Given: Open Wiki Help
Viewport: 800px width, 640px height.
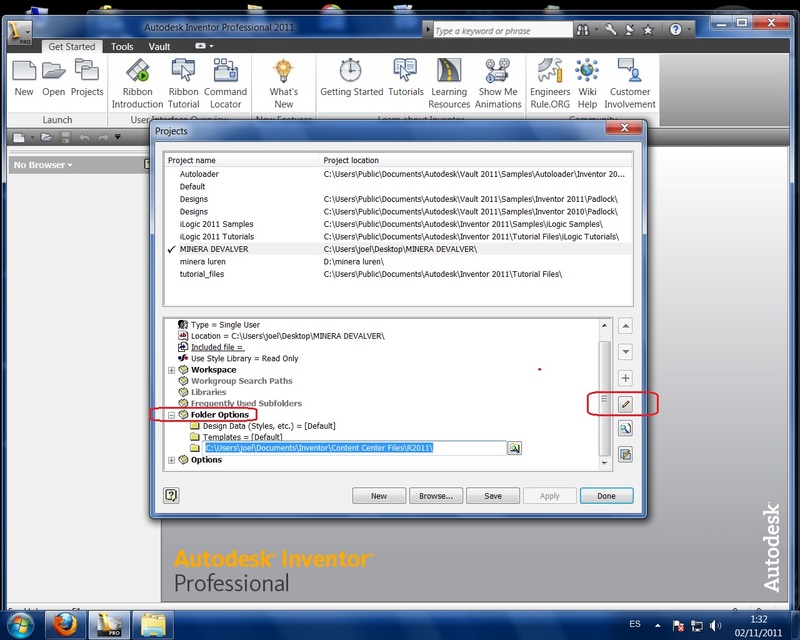Looking at the screenshot, I should (587, 84).
